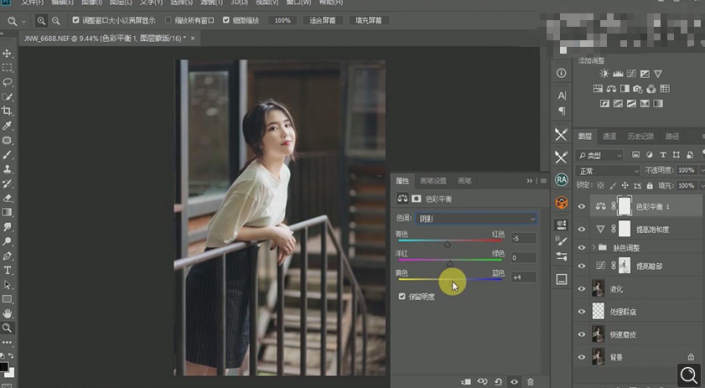Expand the 肤色调整 layer group
The image size is (705, 388).
click(594, 247)
